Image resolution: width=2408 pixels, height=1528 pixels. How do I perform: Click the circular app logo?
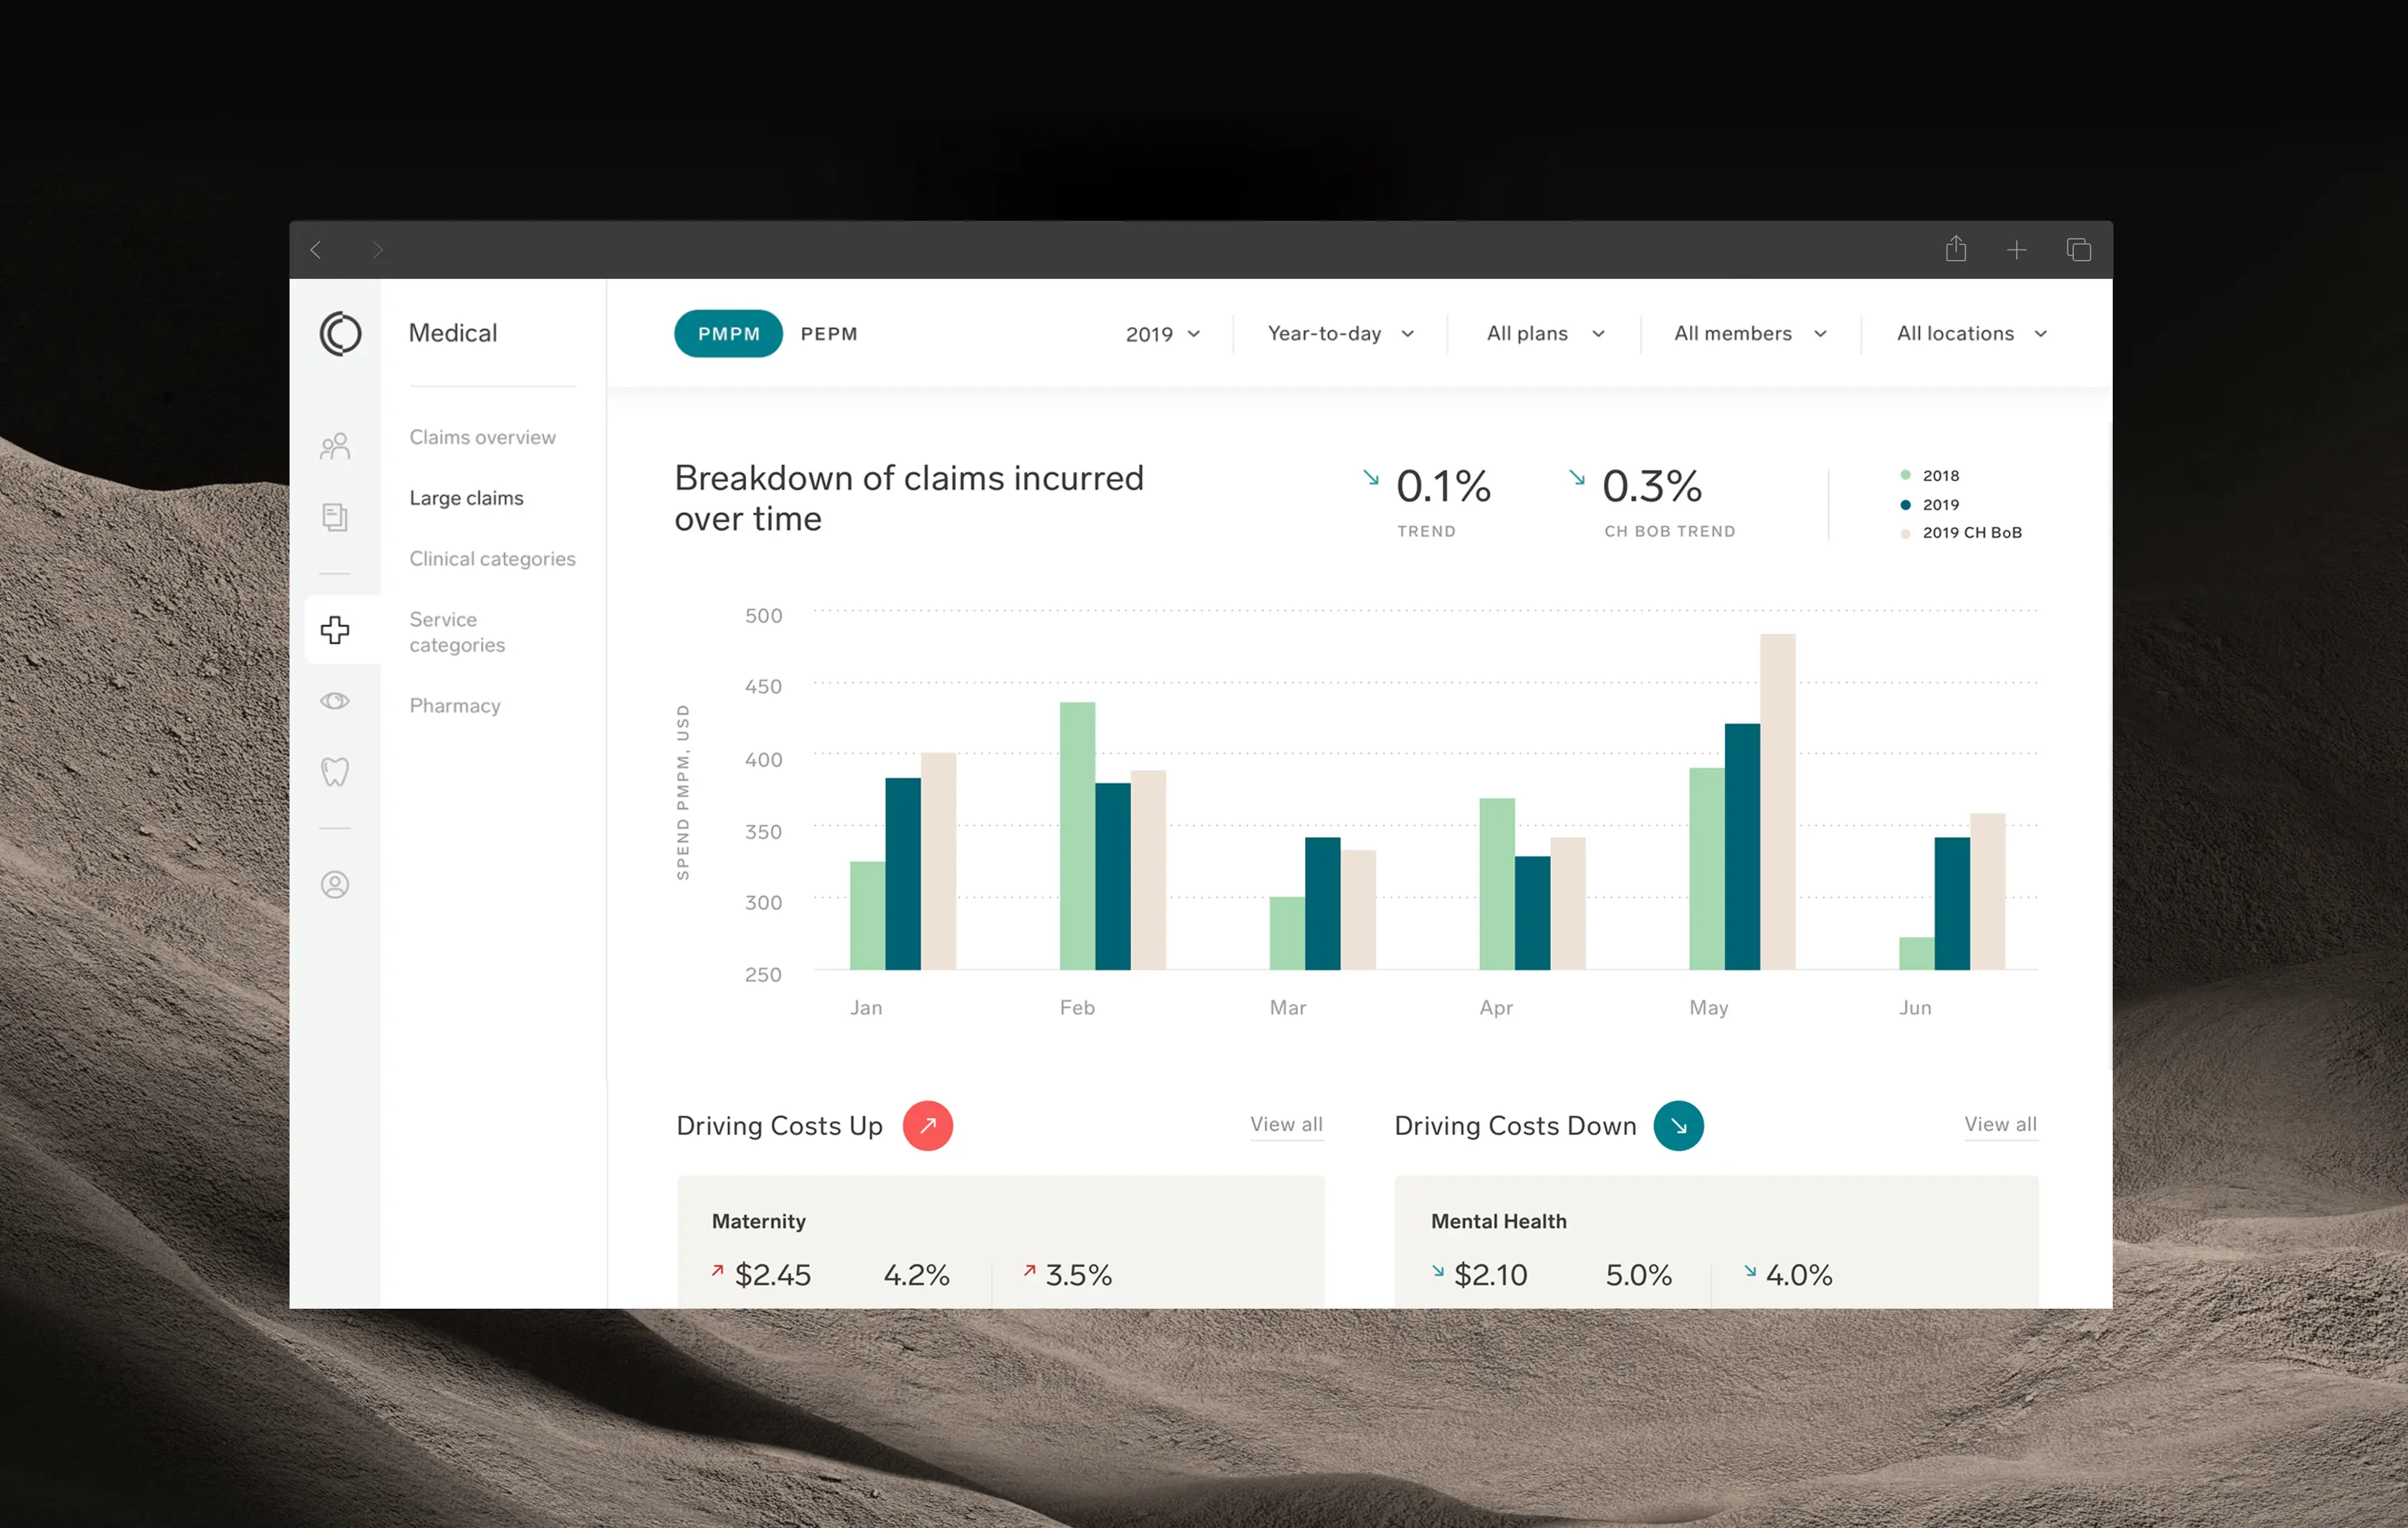pyautogui.click(x=340, y=334)
